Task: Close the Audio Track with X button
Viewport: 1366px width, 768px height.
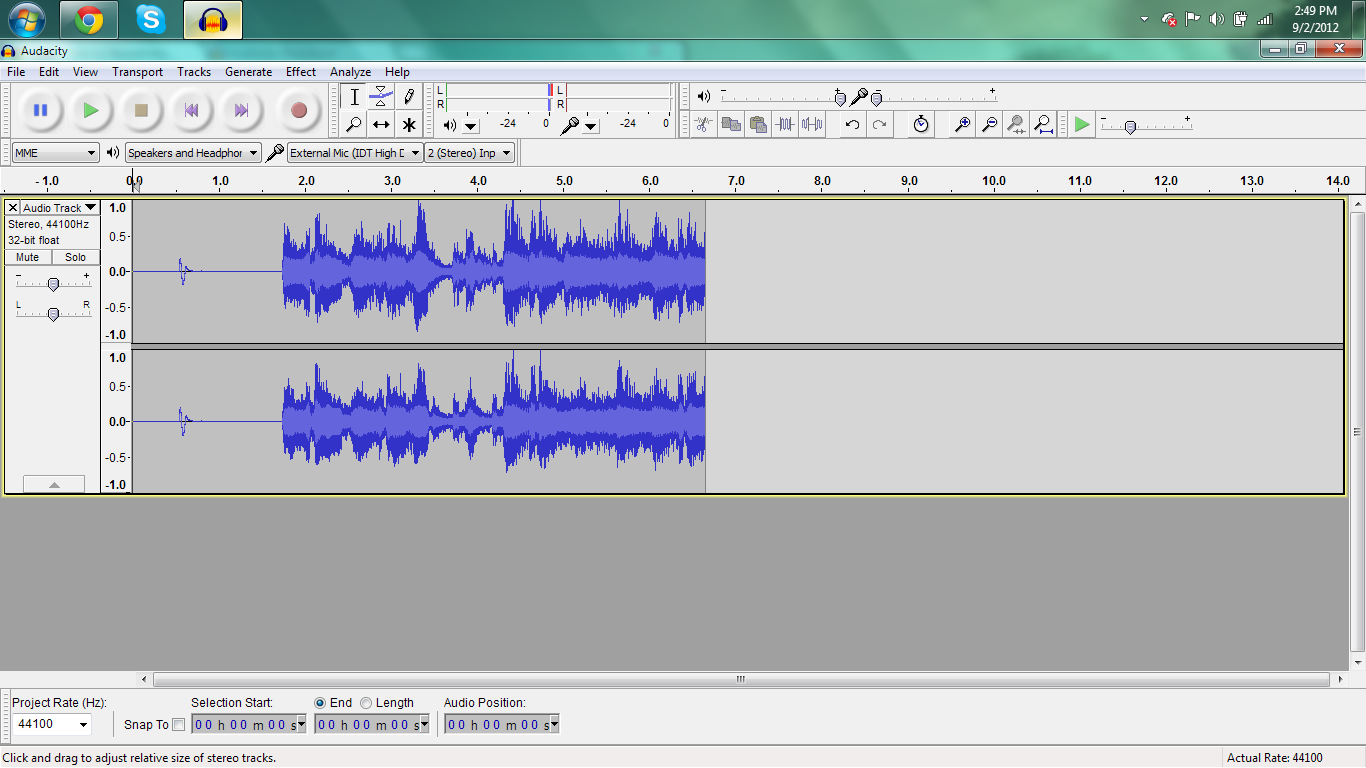Action: 13,208
